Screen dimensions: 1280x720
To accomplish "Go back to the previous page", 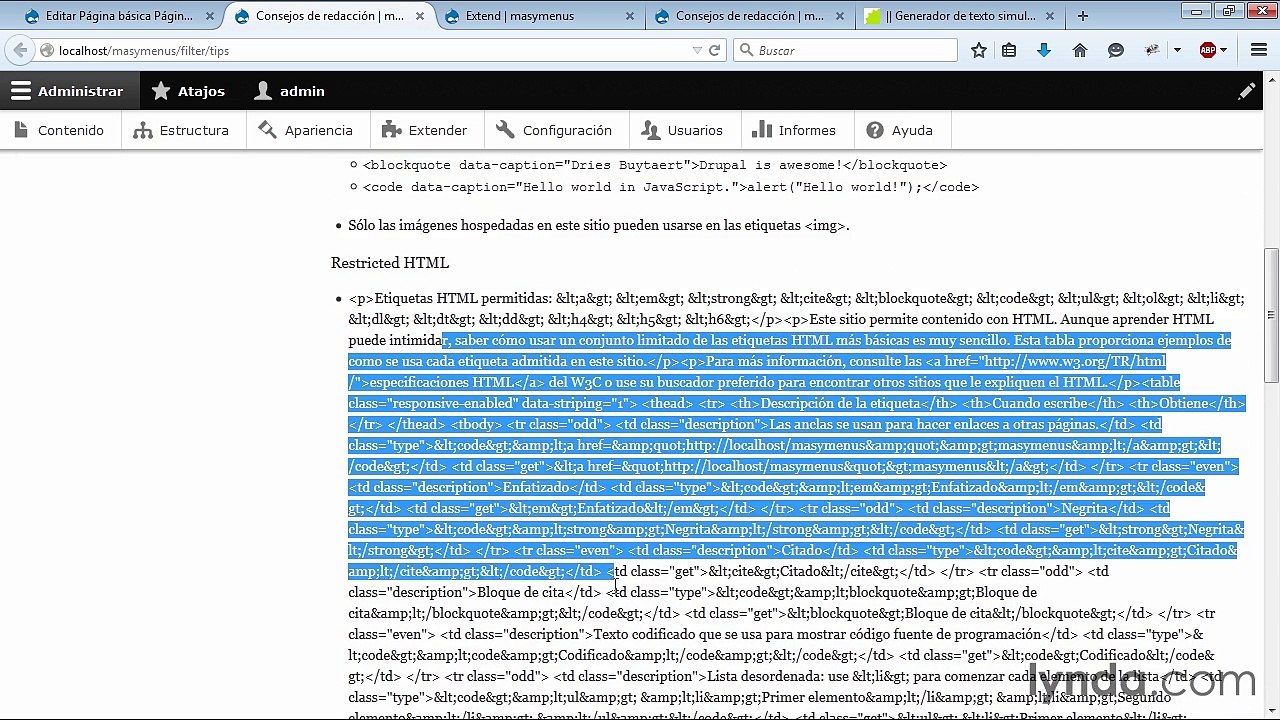I will pyautogui.click(x=20, y=50).
